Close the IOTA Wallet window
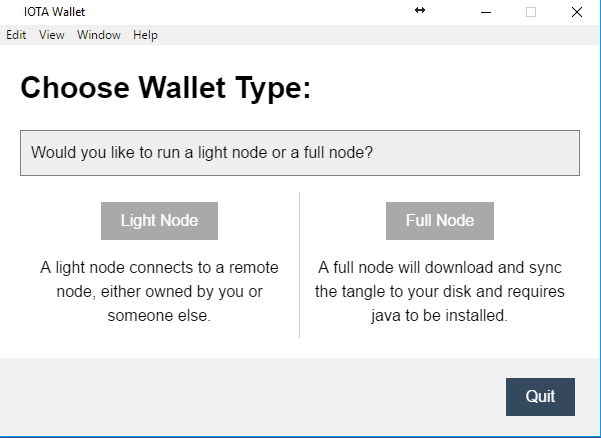Image resolution: width=601 pixels, height=438 pixels. point(576,12)
